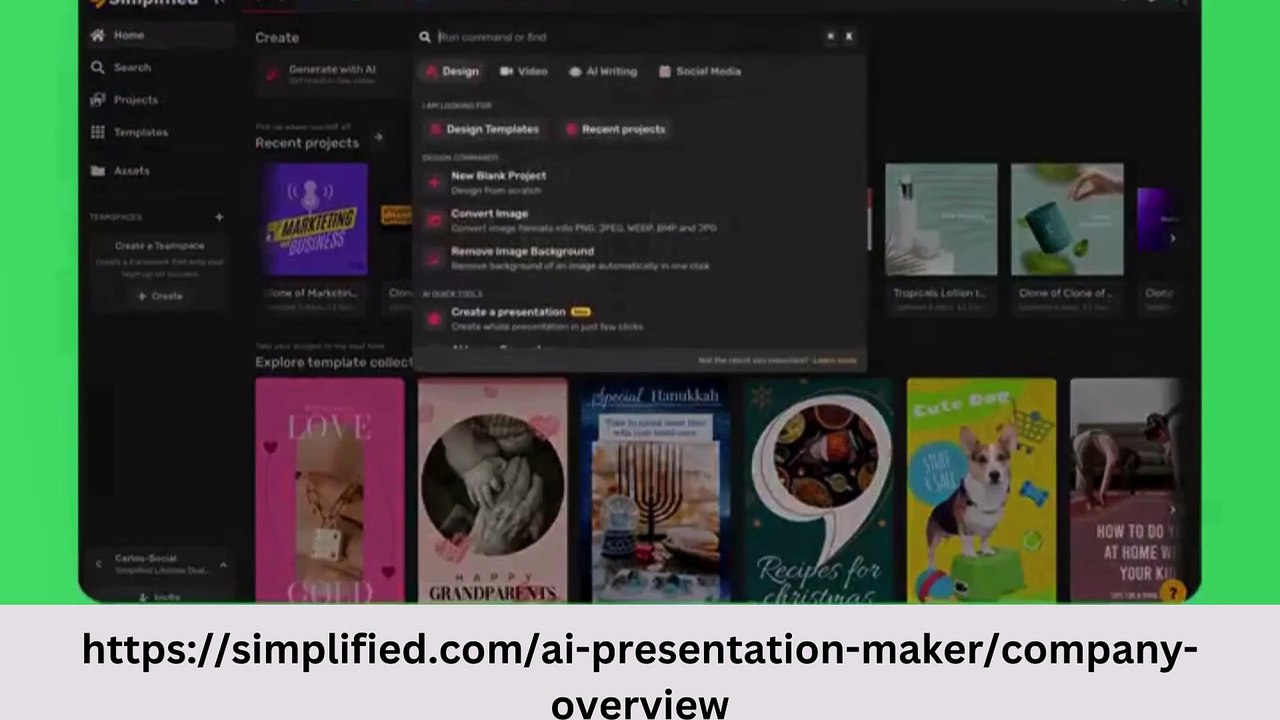This screenshot has width=1280, height=720.
Task: Click the New Blank Project text
Action: coord(498,176)
